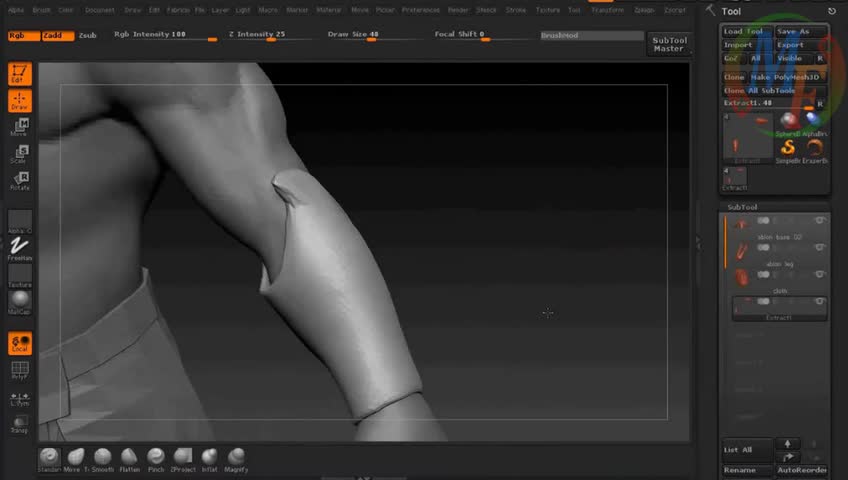Click the BrushMod field

592,36
